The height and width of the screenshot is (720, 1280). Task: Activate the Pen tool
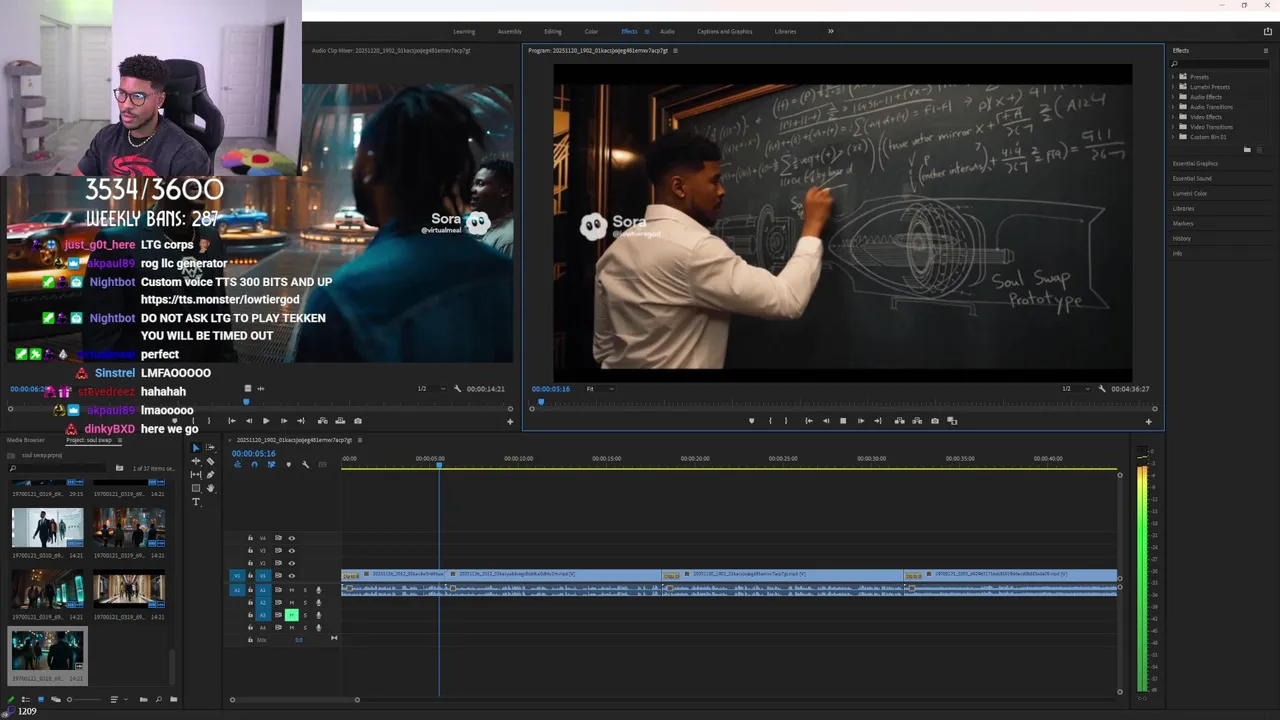[210, 475]
